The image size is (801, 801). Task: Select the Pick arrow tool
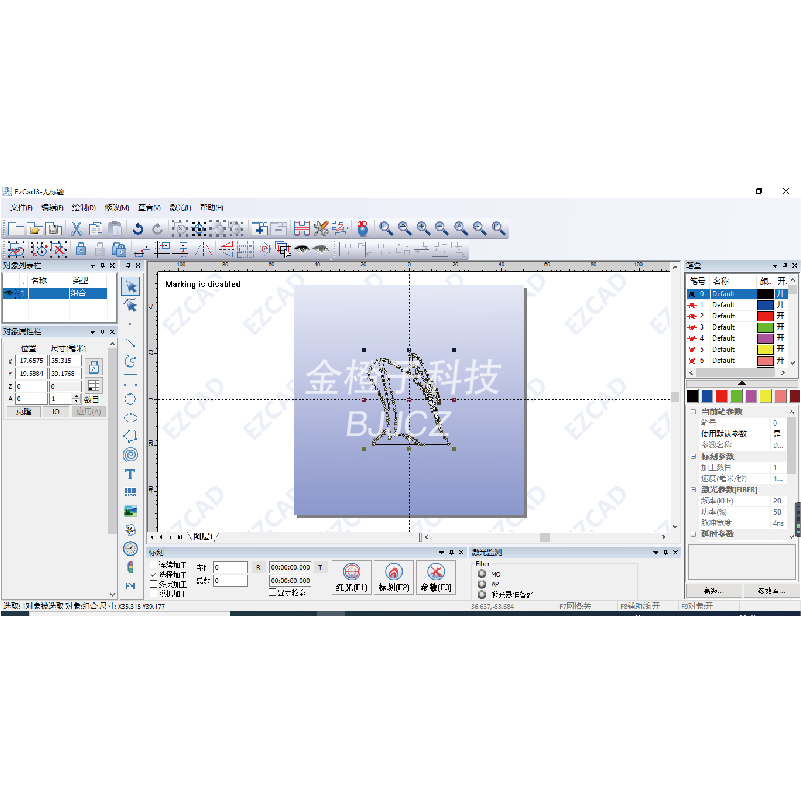click(130, 287)
